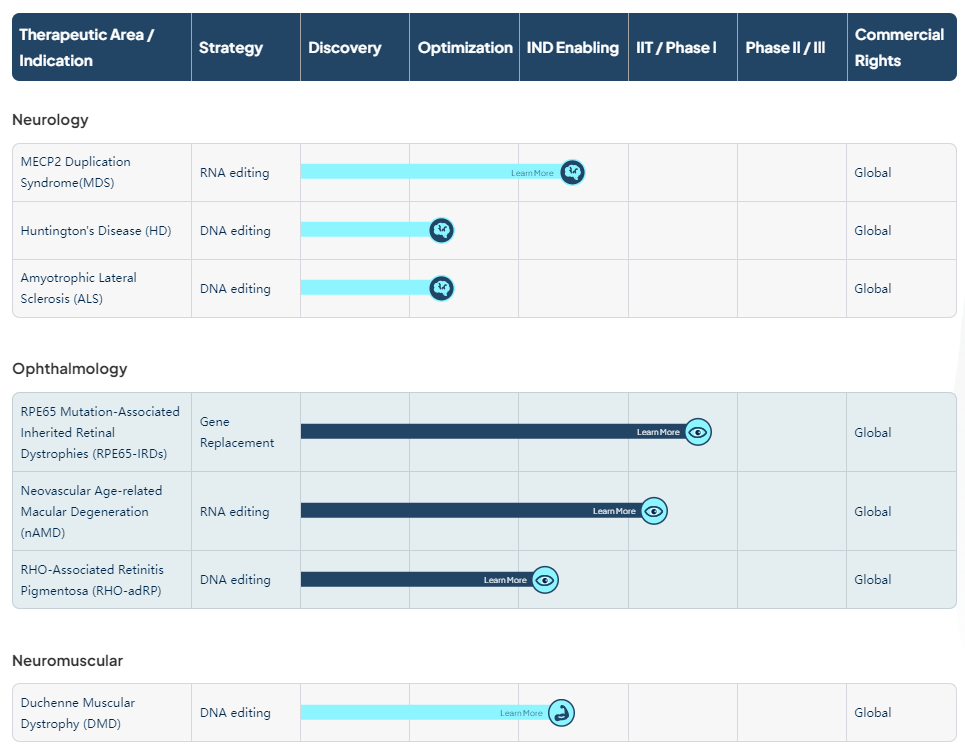Screen dimensions: 965x749
Task: Select the brain icon in the ALS row
Action: pyautogui.click(x=442, y=289)
